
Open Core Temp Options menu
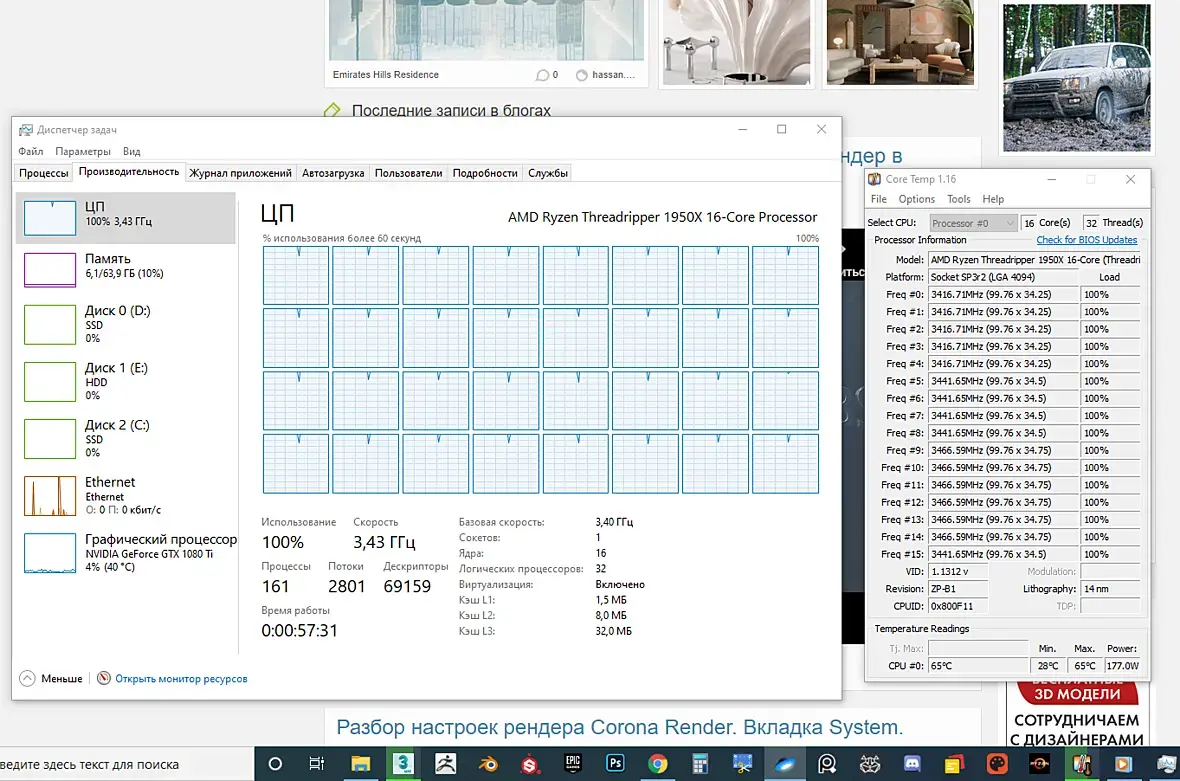click(x=917, y=199)
